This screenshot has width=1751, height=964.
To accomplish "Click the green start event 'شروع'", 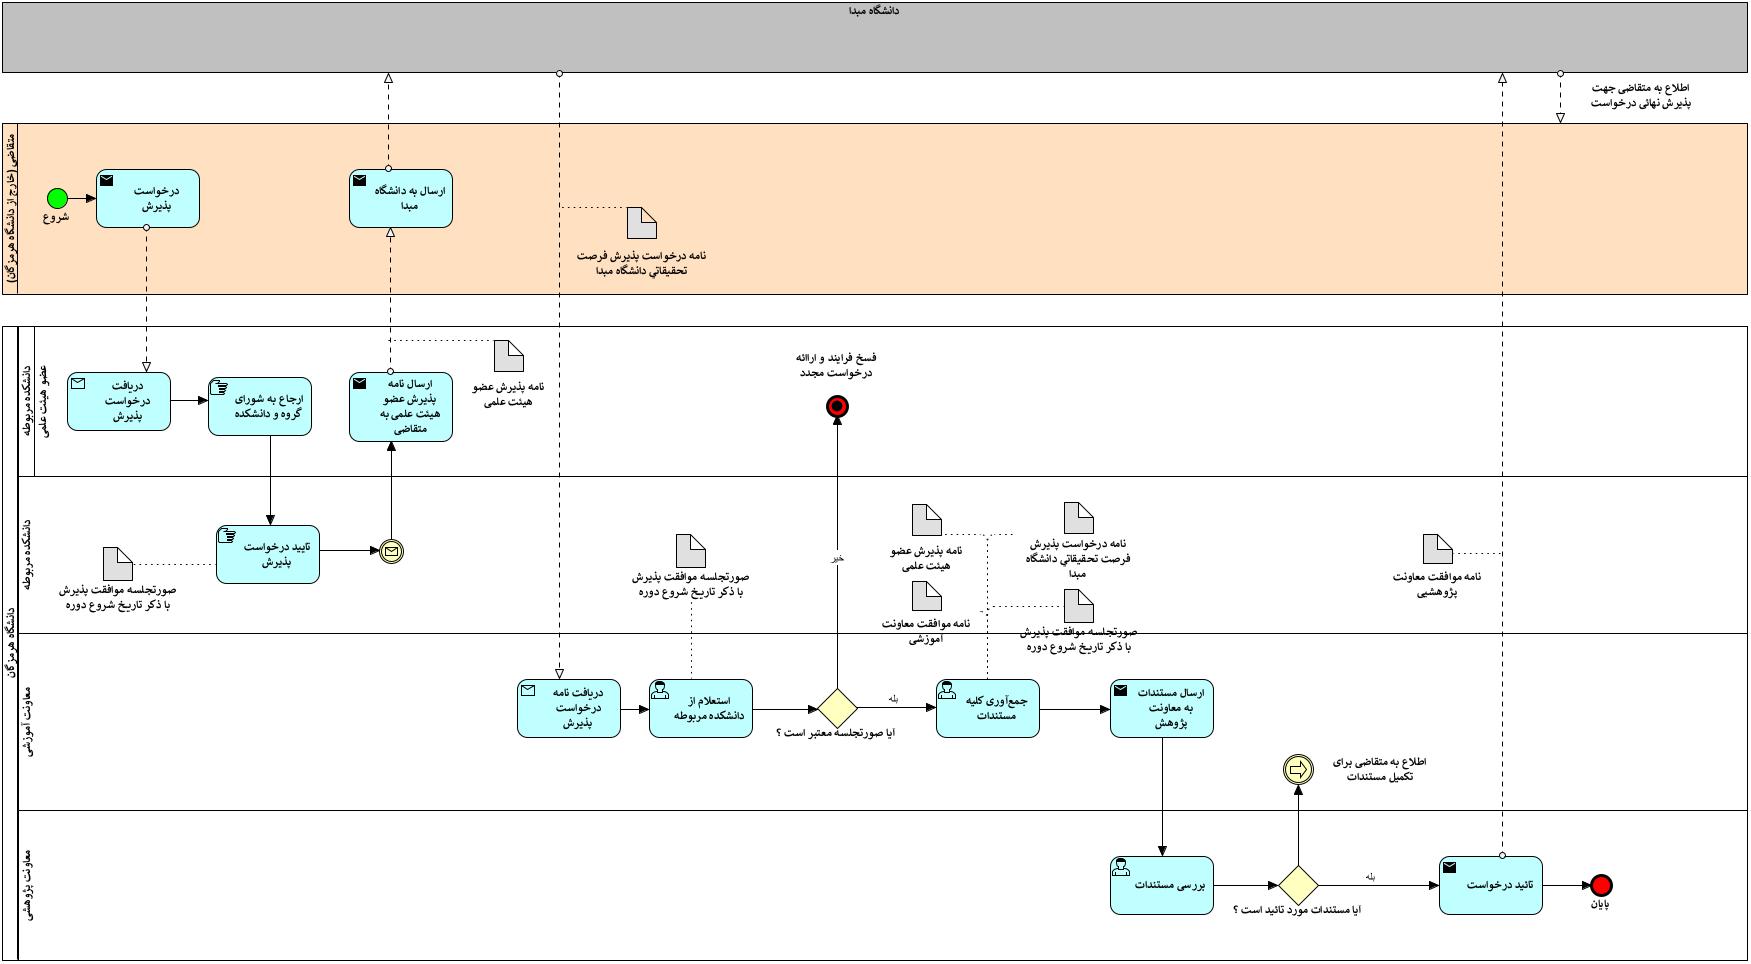I will 57,198.
